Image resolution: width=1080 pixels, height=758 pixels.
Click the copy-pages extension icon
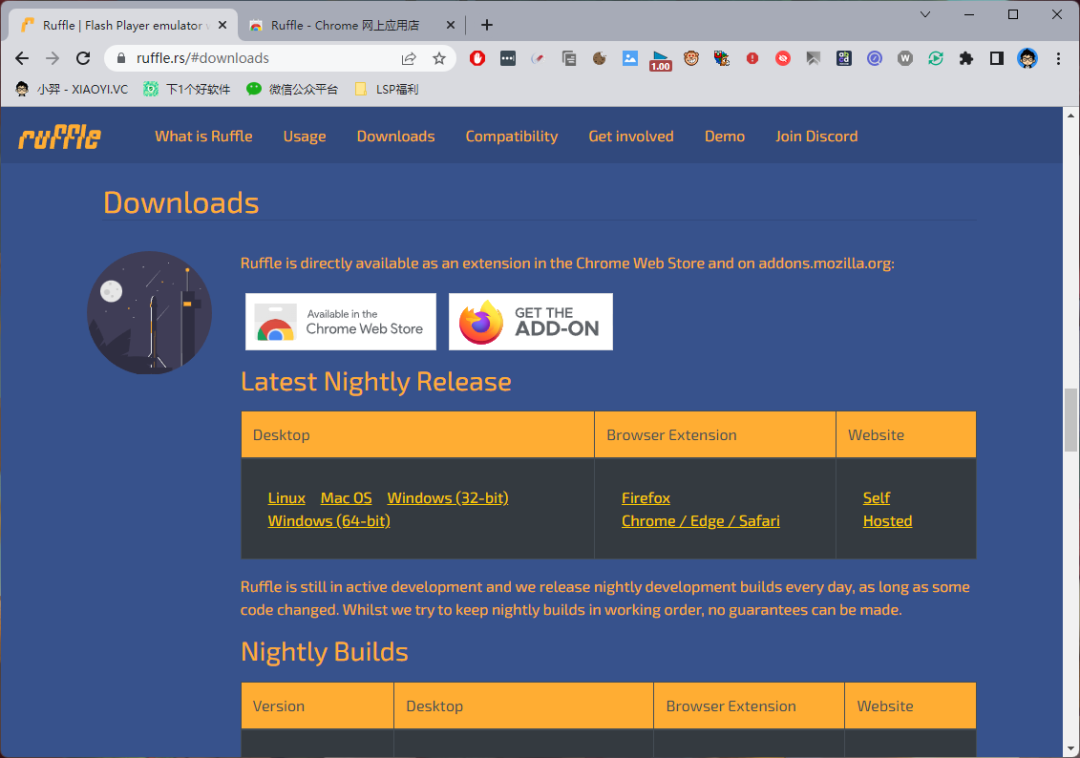tap(569, 59)
